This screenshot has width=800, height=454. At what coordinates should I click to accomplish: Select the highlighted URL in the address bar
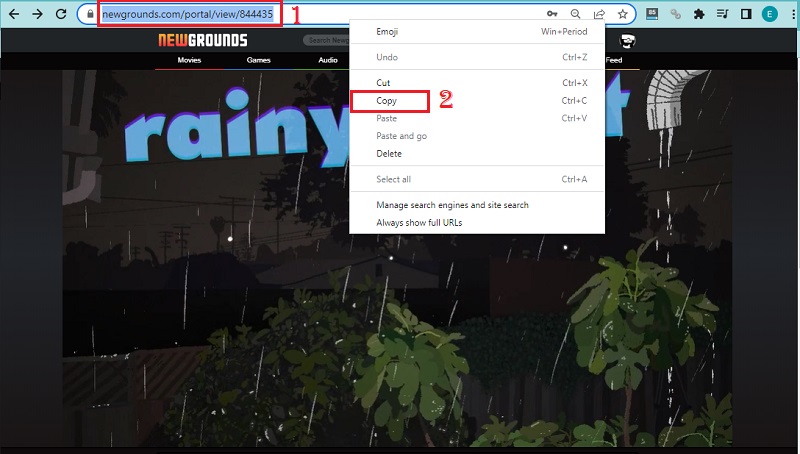pyautogui.click(x=187, y=14)
